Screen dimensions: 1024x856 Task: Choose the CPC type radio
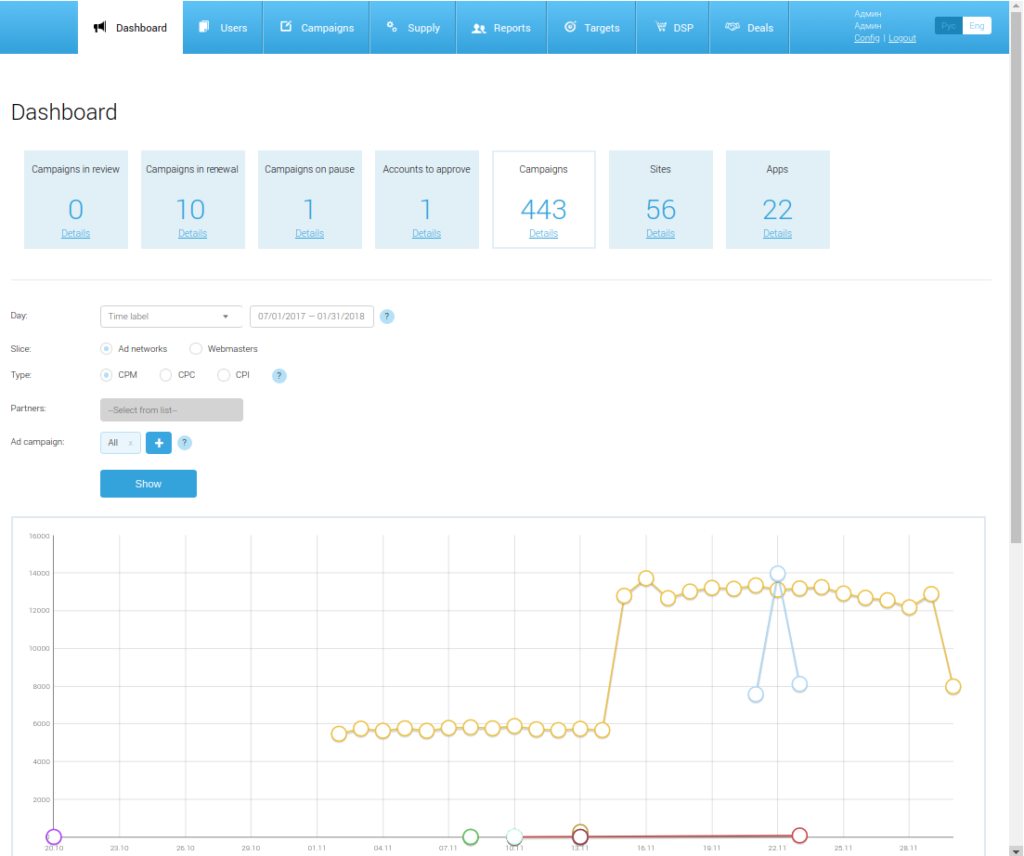[165, 375]
